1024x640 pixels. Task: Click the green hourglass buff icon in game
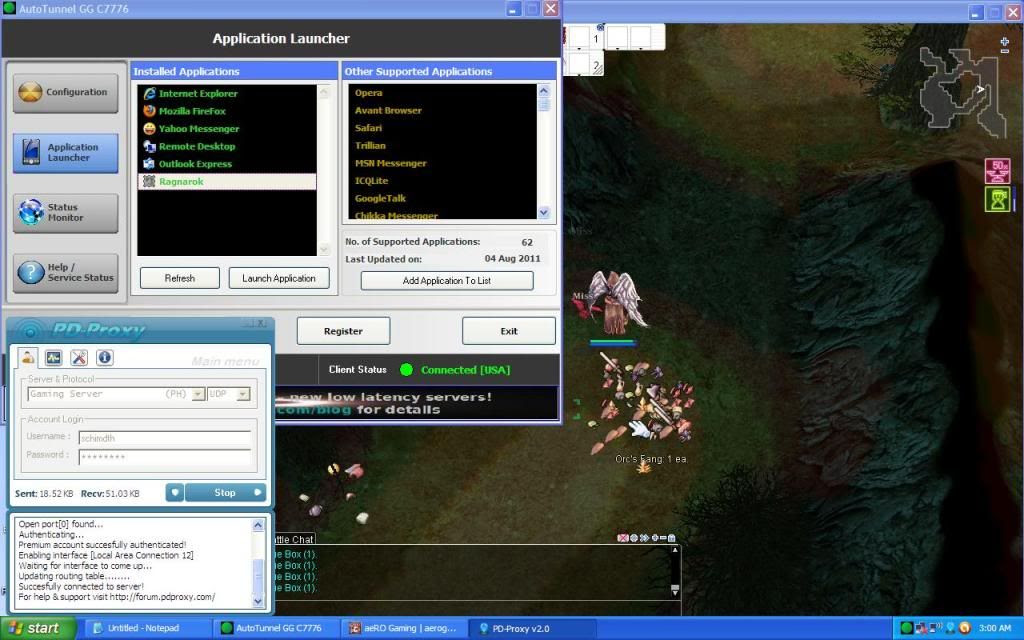click(997, 200)
